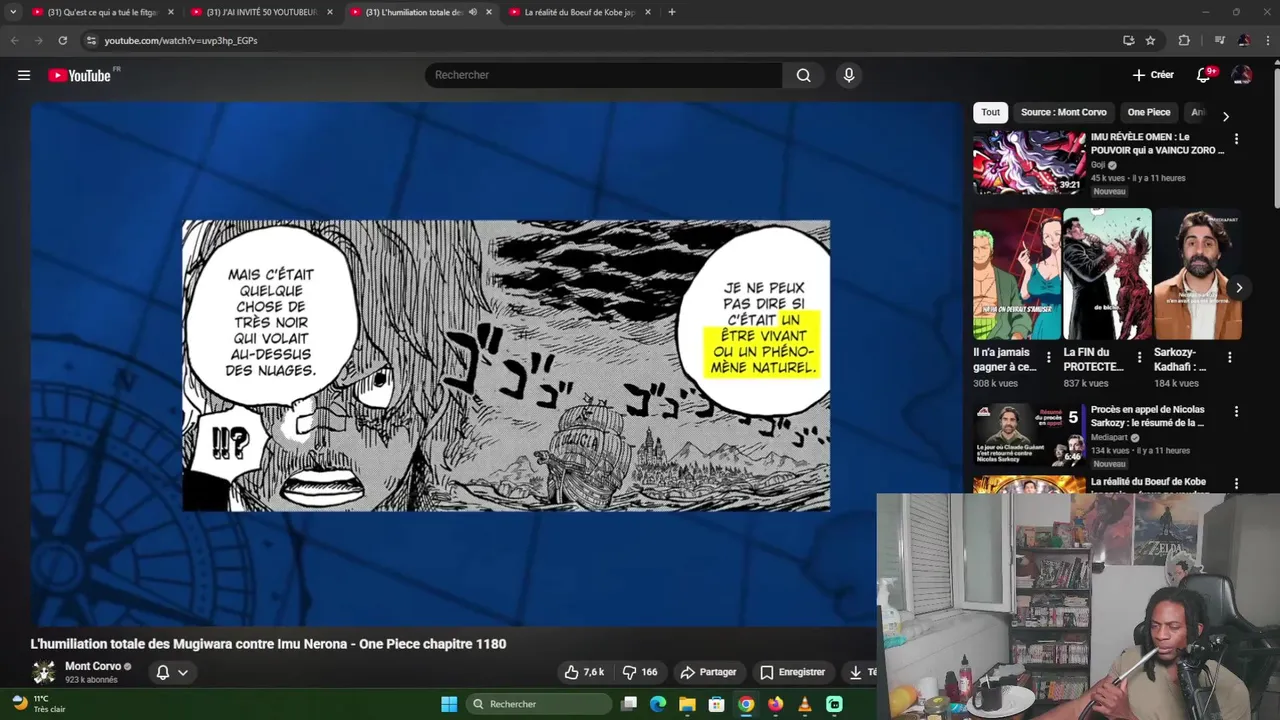Select the Source : Mont Corvo chip
The height and width of the screenshot is (720, 1280).
click(x=1063, y=112)
